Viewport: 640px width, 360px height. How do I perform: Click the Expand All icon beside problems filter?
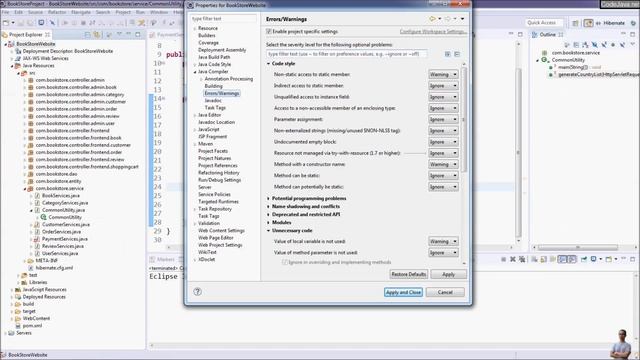[448, 54]
